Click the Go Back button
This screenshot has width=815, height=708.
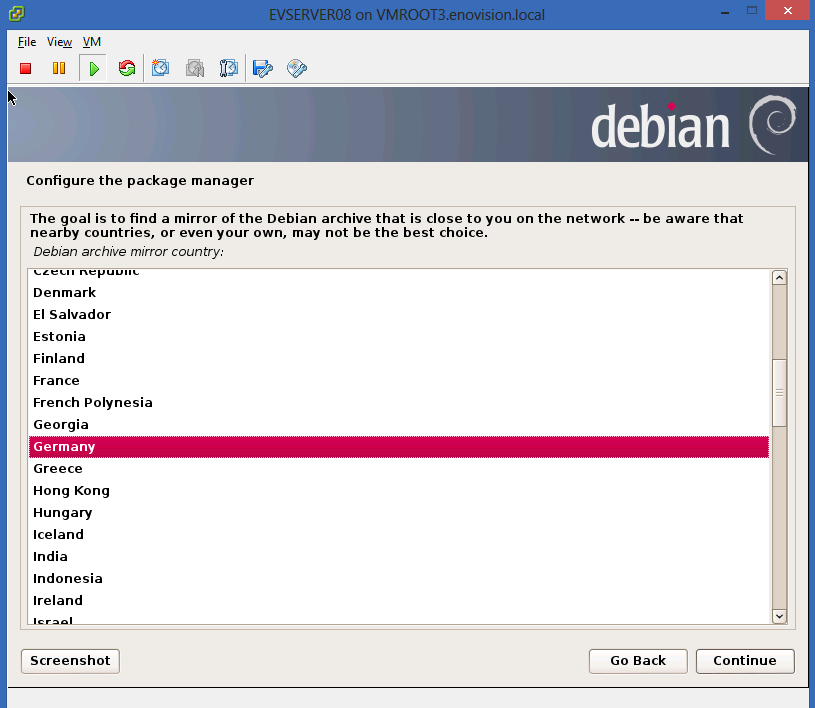(x=638, y=661)
